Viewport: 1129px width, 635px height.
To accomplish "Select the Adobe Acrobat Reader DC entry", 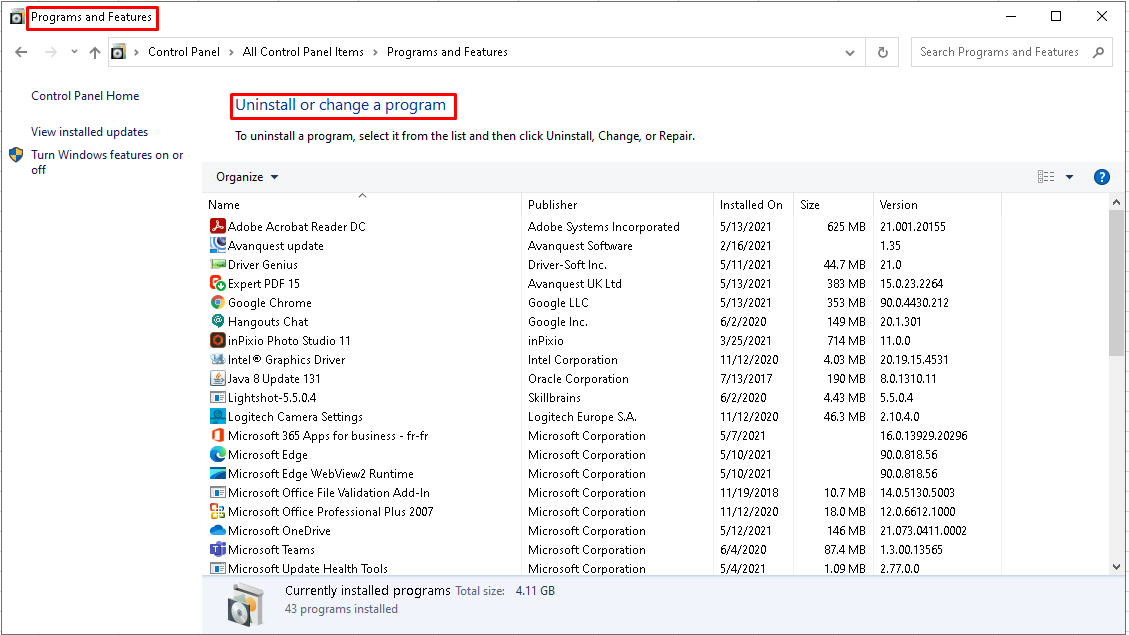I will [x=297, y=226].
